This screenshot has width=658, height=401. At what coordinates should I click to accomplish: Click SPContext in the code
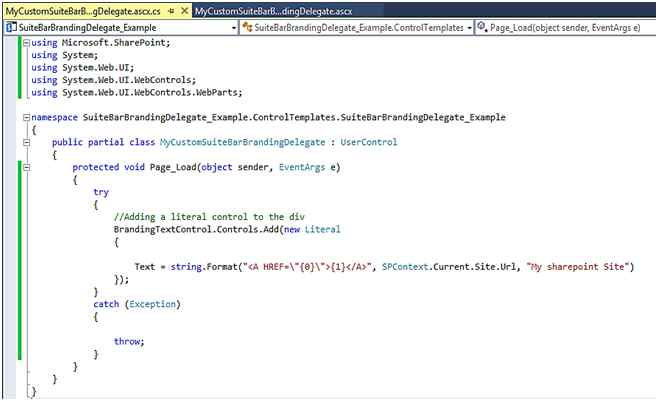tap(405, 267)
